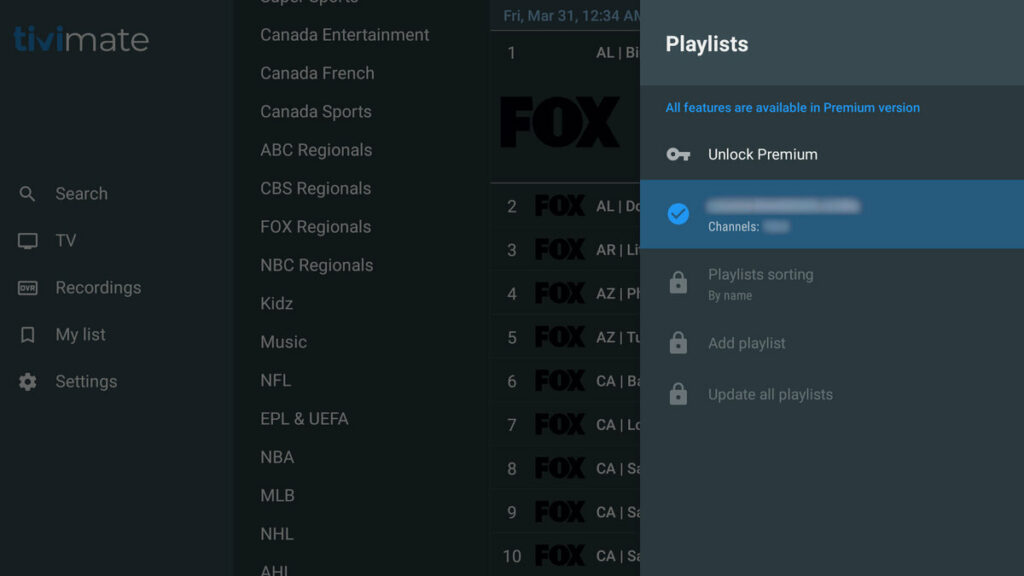Select NBA group
The image size is (1024, 576).
(x=278, y=457)
